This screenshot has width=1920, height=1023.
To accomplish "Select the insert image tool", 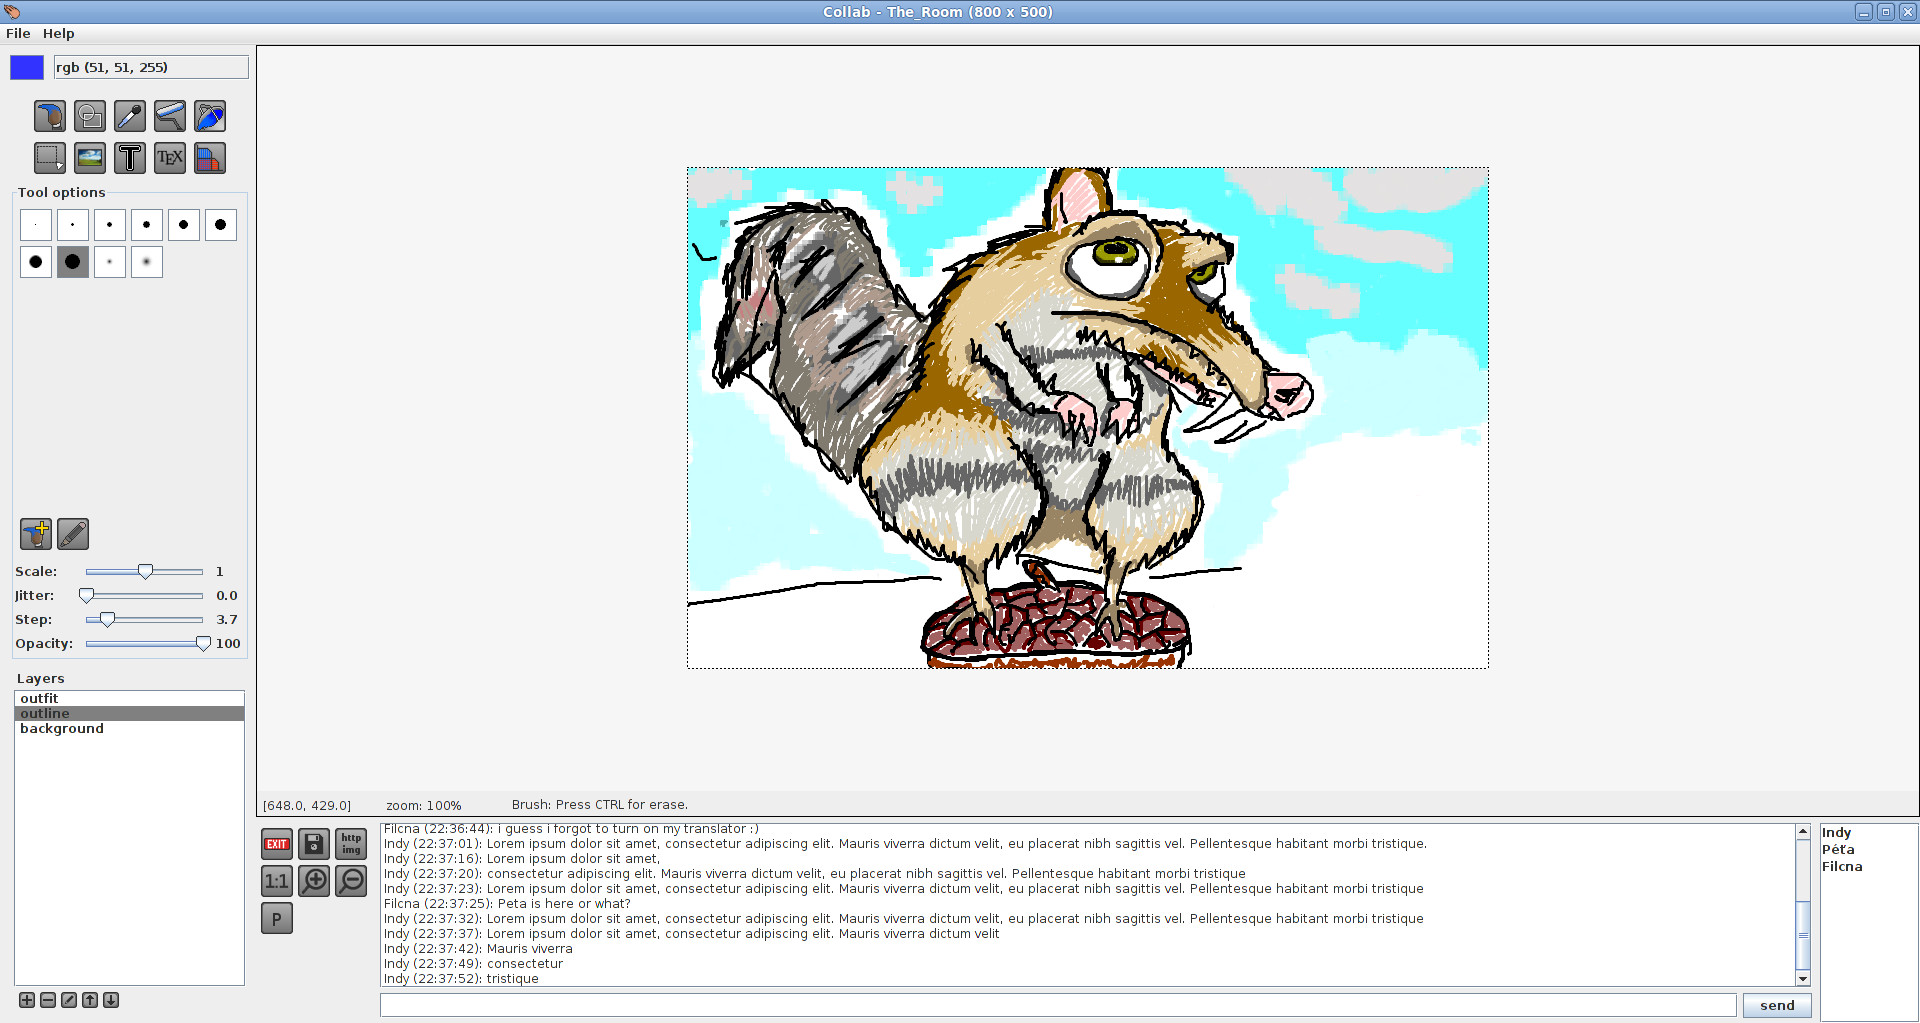I will click(90, 158).
